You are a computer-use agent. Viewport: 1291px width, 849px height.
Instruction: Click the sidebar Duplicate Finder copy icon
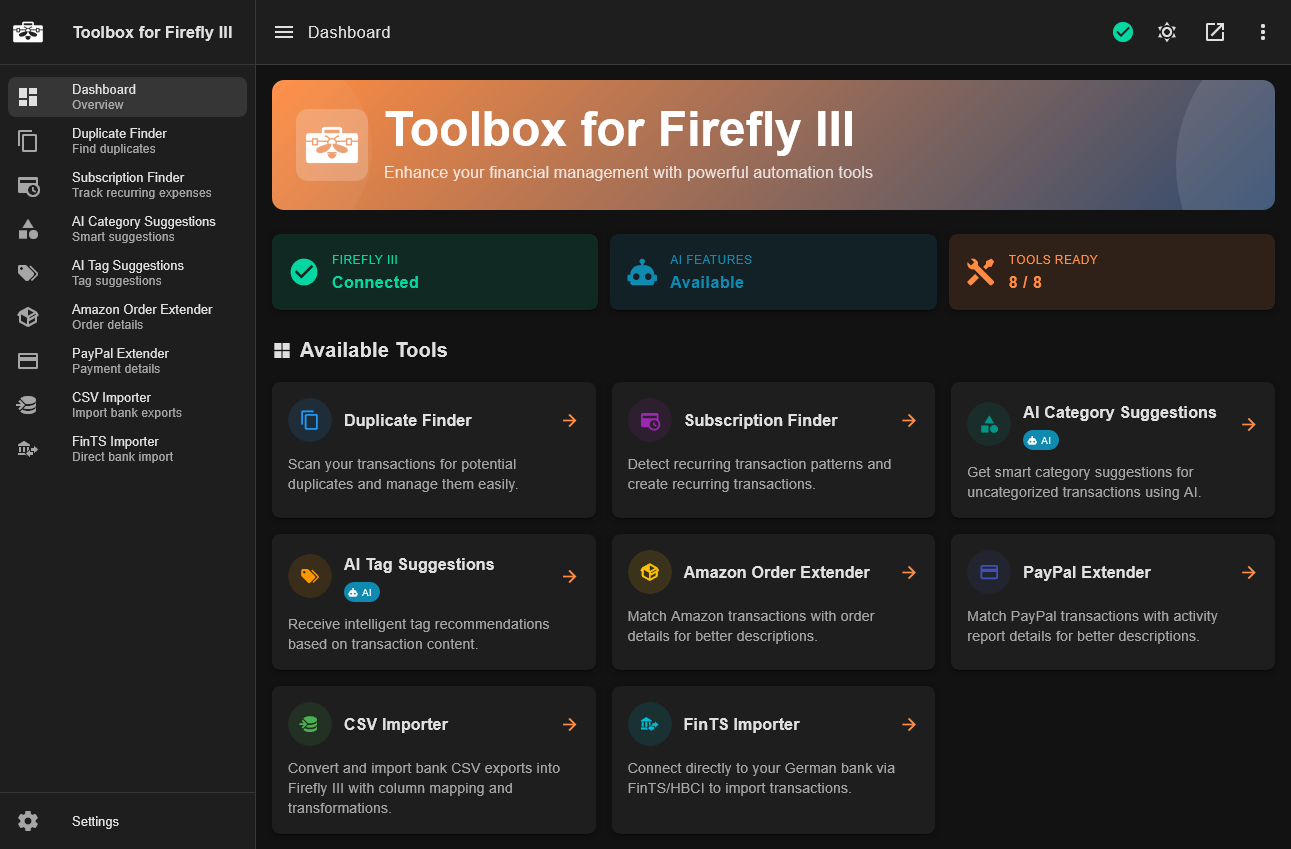[28, 141]
